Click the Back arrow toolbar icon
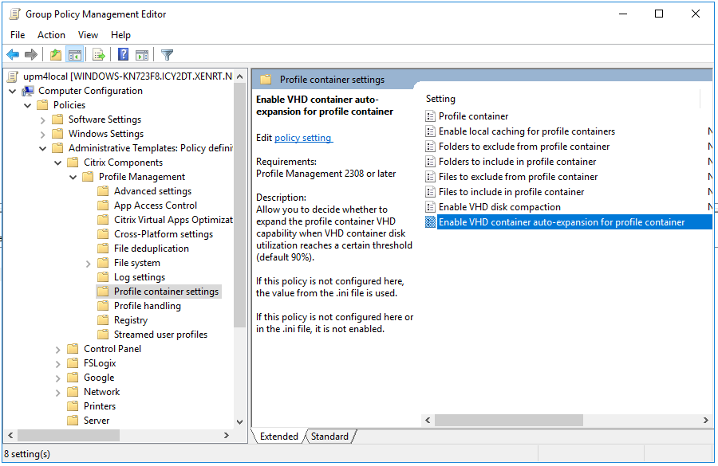This screenshot has height=466, width=718. tap(13, 54)
